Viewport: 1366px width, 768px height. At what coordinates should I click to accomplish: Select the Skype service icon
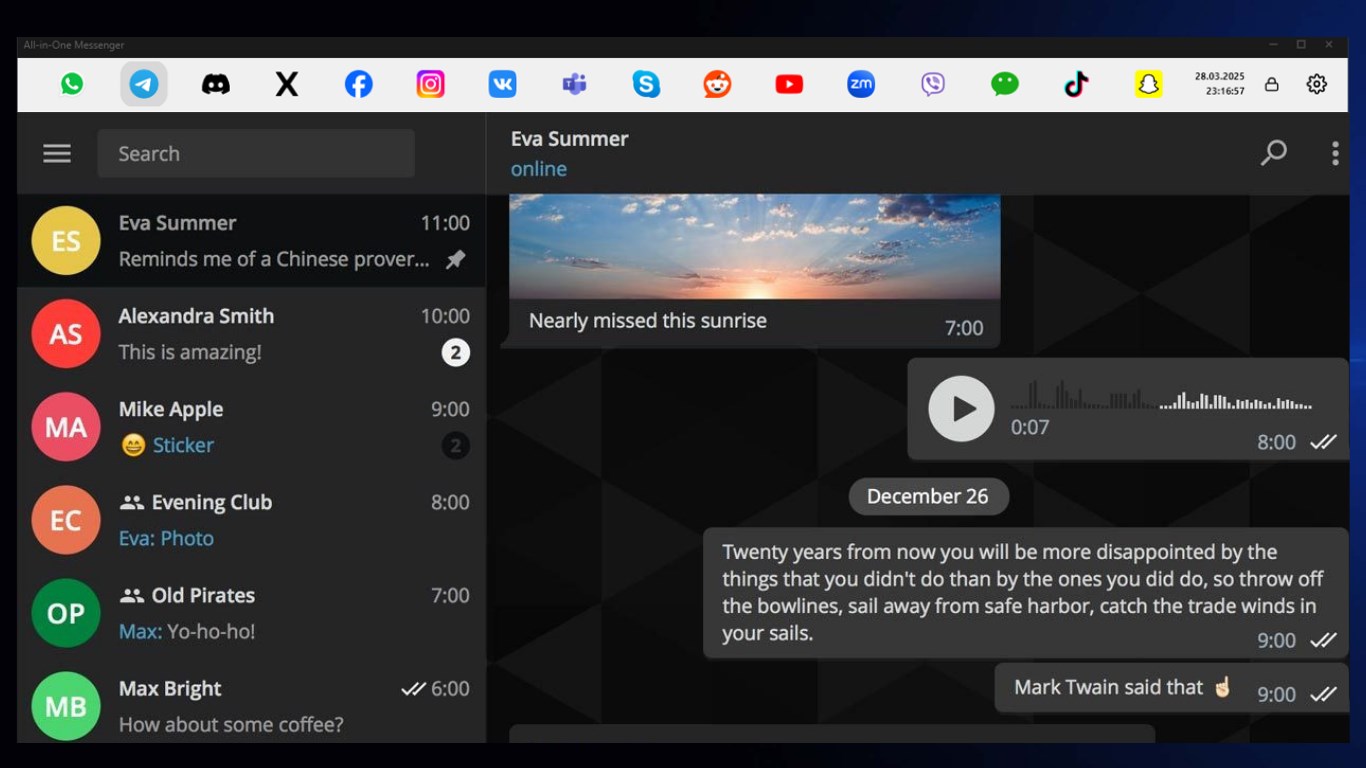[645, 84]
